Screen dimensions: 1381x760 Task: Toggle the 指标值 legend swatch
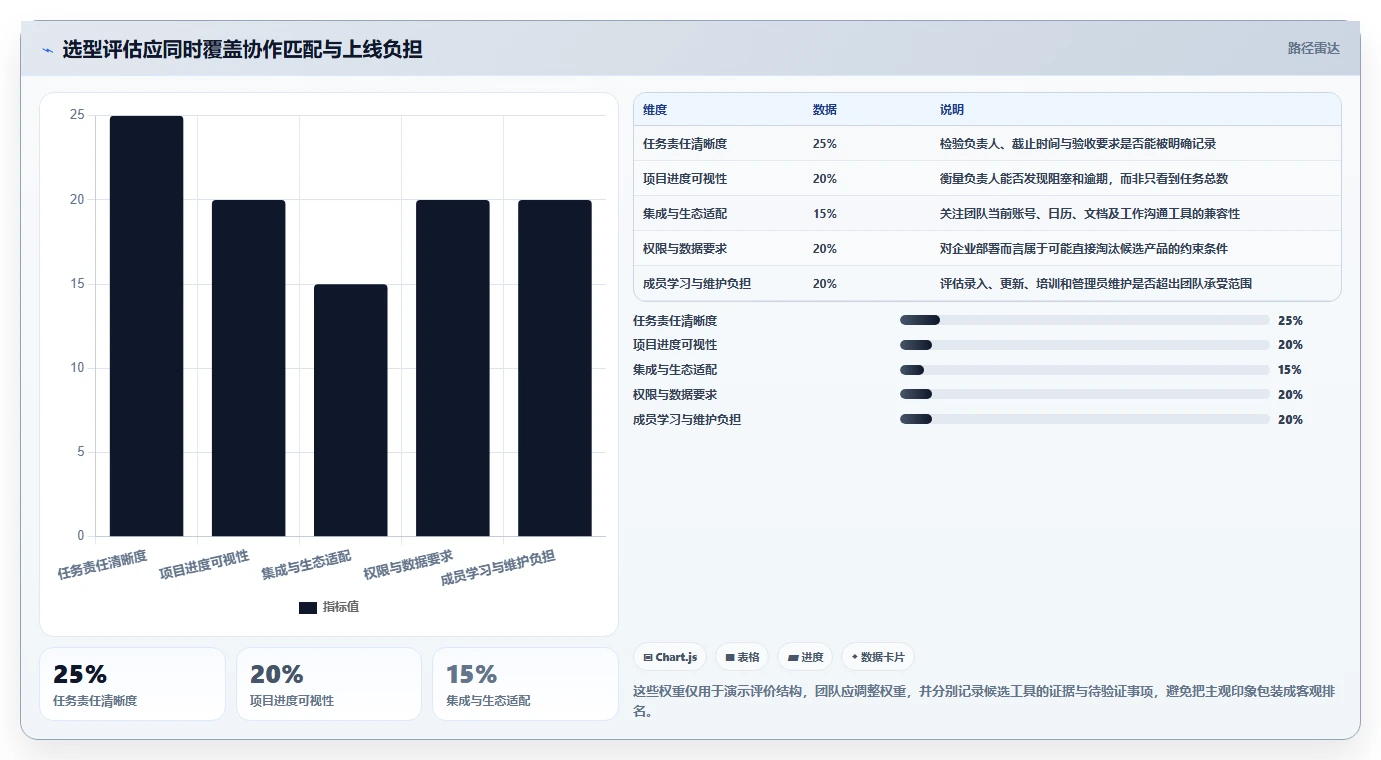pyautogui.click(x=308, y=608)
